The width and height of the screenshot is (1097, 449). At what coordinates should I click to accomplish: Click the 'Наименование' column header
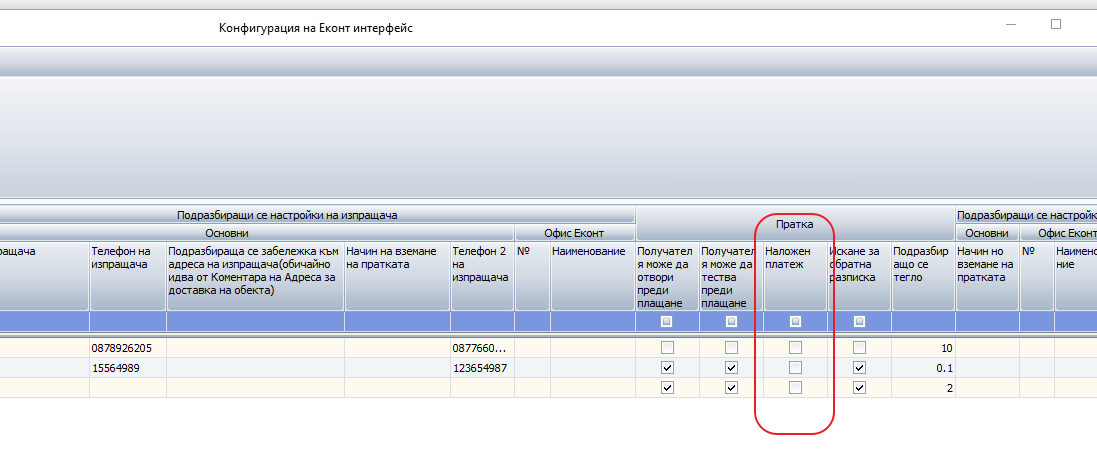click(592, 276)
